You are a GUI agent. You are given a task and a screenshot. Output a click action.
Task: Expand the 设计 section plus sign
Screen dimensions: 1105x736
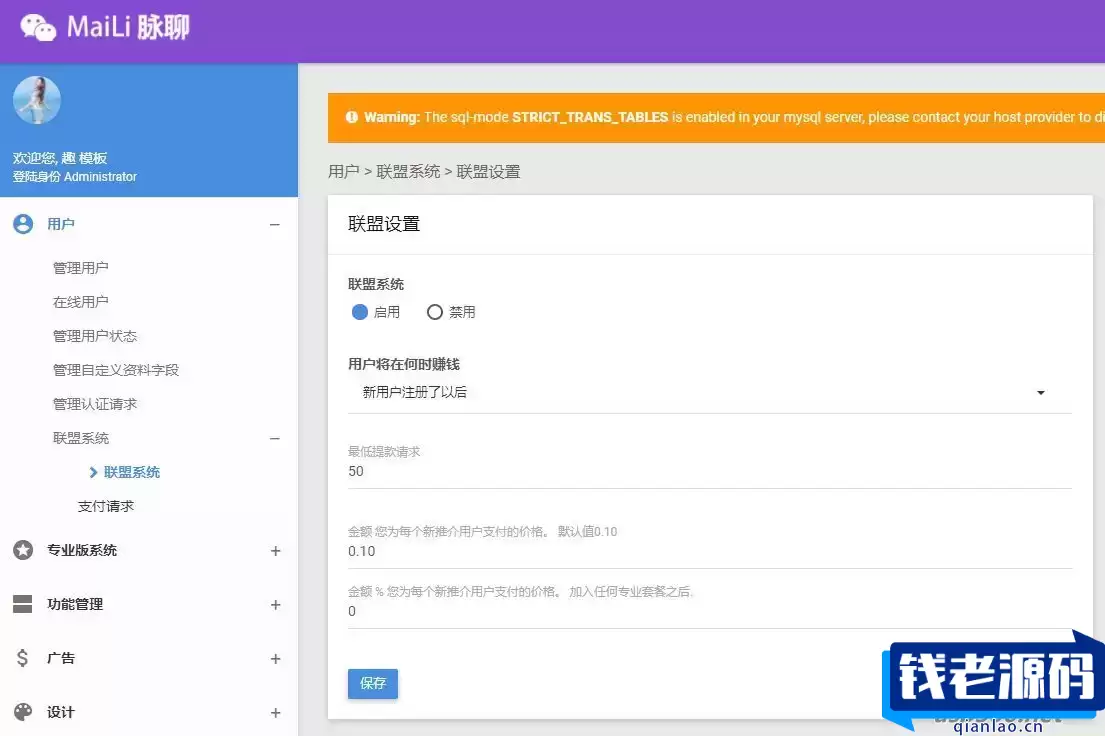[x=276, y=713]
